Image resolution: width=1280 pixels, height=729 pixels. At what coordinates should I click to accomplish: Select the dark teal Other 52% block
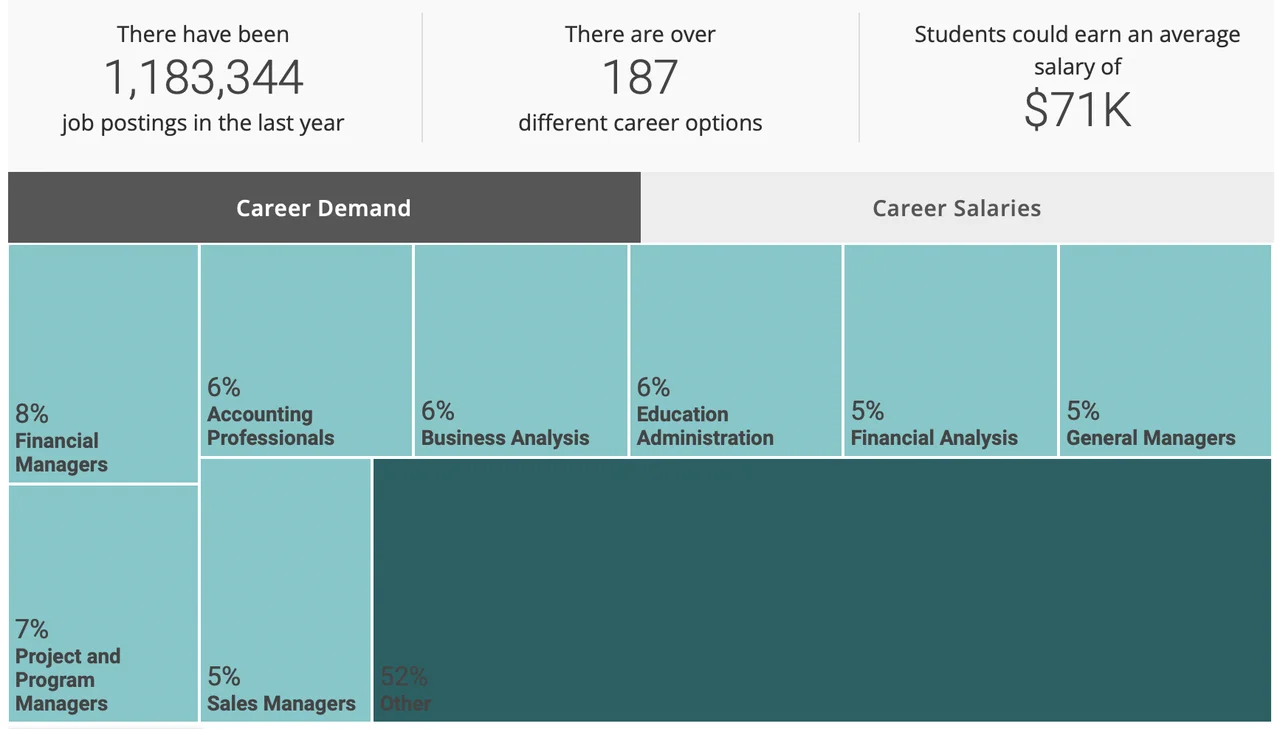click(x=822, y=590)
